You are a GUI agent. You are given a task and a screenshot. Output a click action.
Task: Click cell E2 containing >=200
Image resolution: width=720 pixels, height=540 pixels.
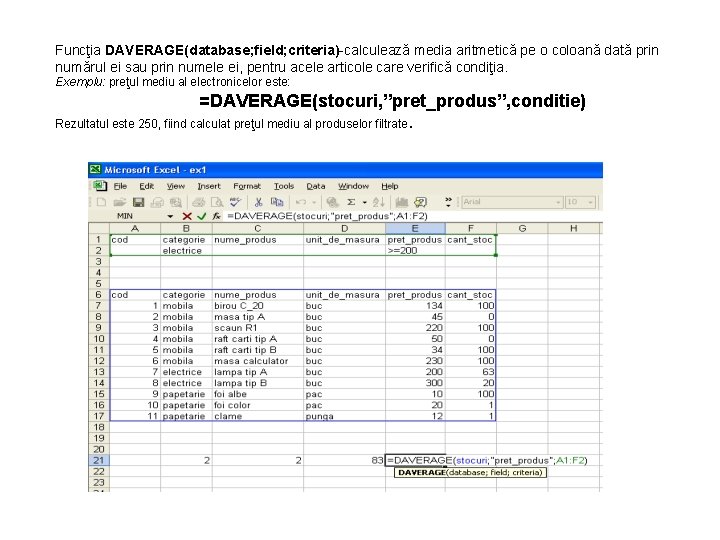point(415,250)
